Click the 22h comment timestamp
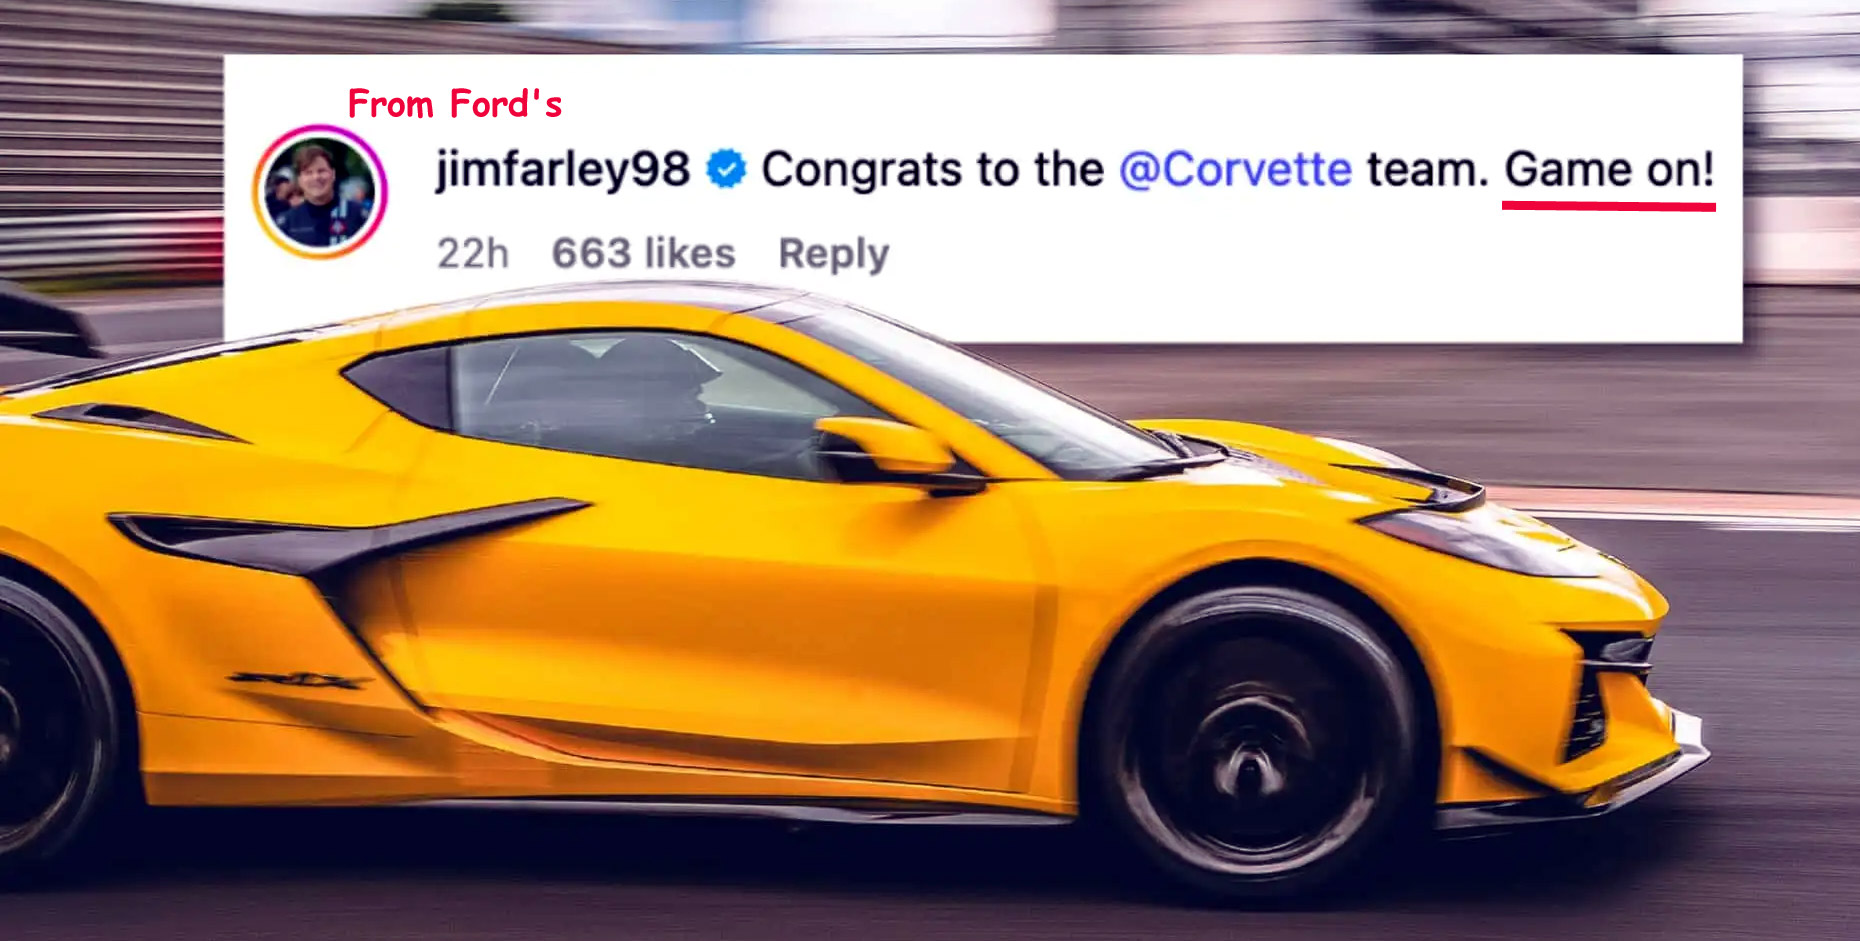The image size is (1860, 941). pos(473,253)
